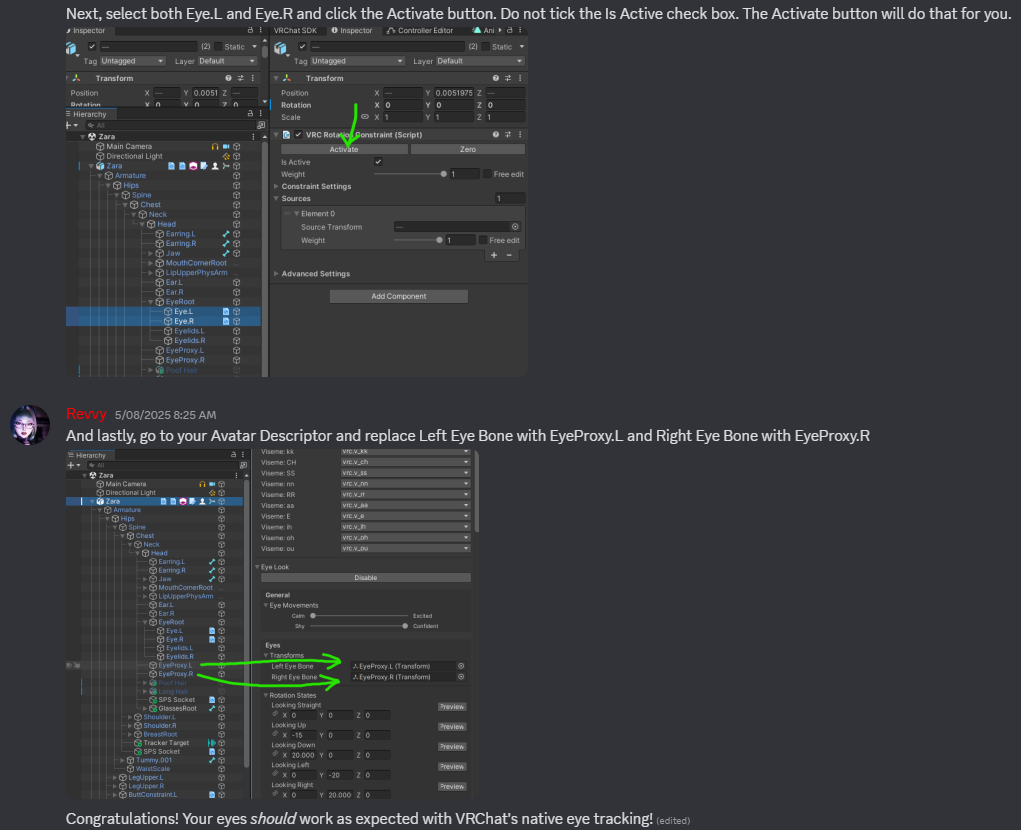
Task: Open scene options dots on Zara scene row, Eye Look screenshot
Action: [236, 475]
